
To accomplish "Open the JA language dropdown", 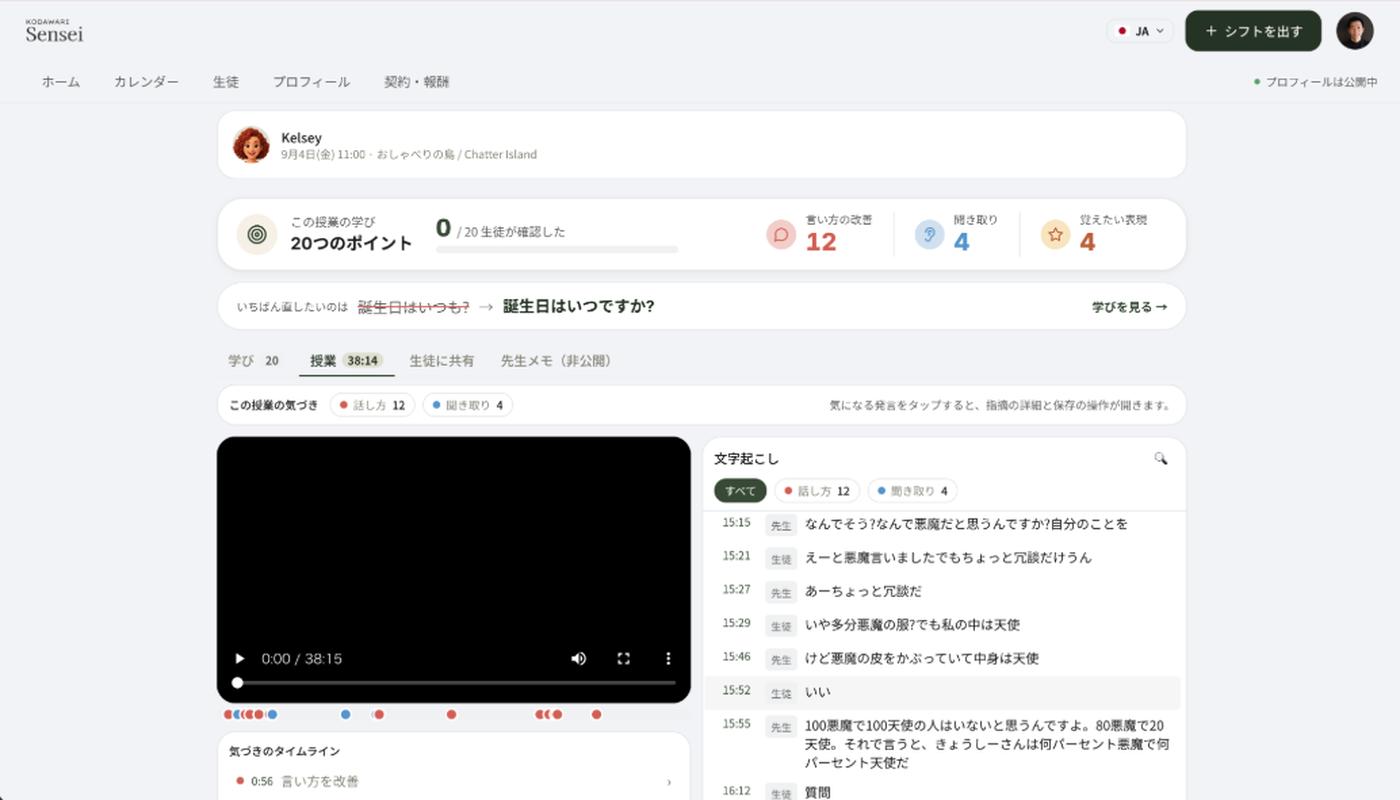I will pos(1140,31).
